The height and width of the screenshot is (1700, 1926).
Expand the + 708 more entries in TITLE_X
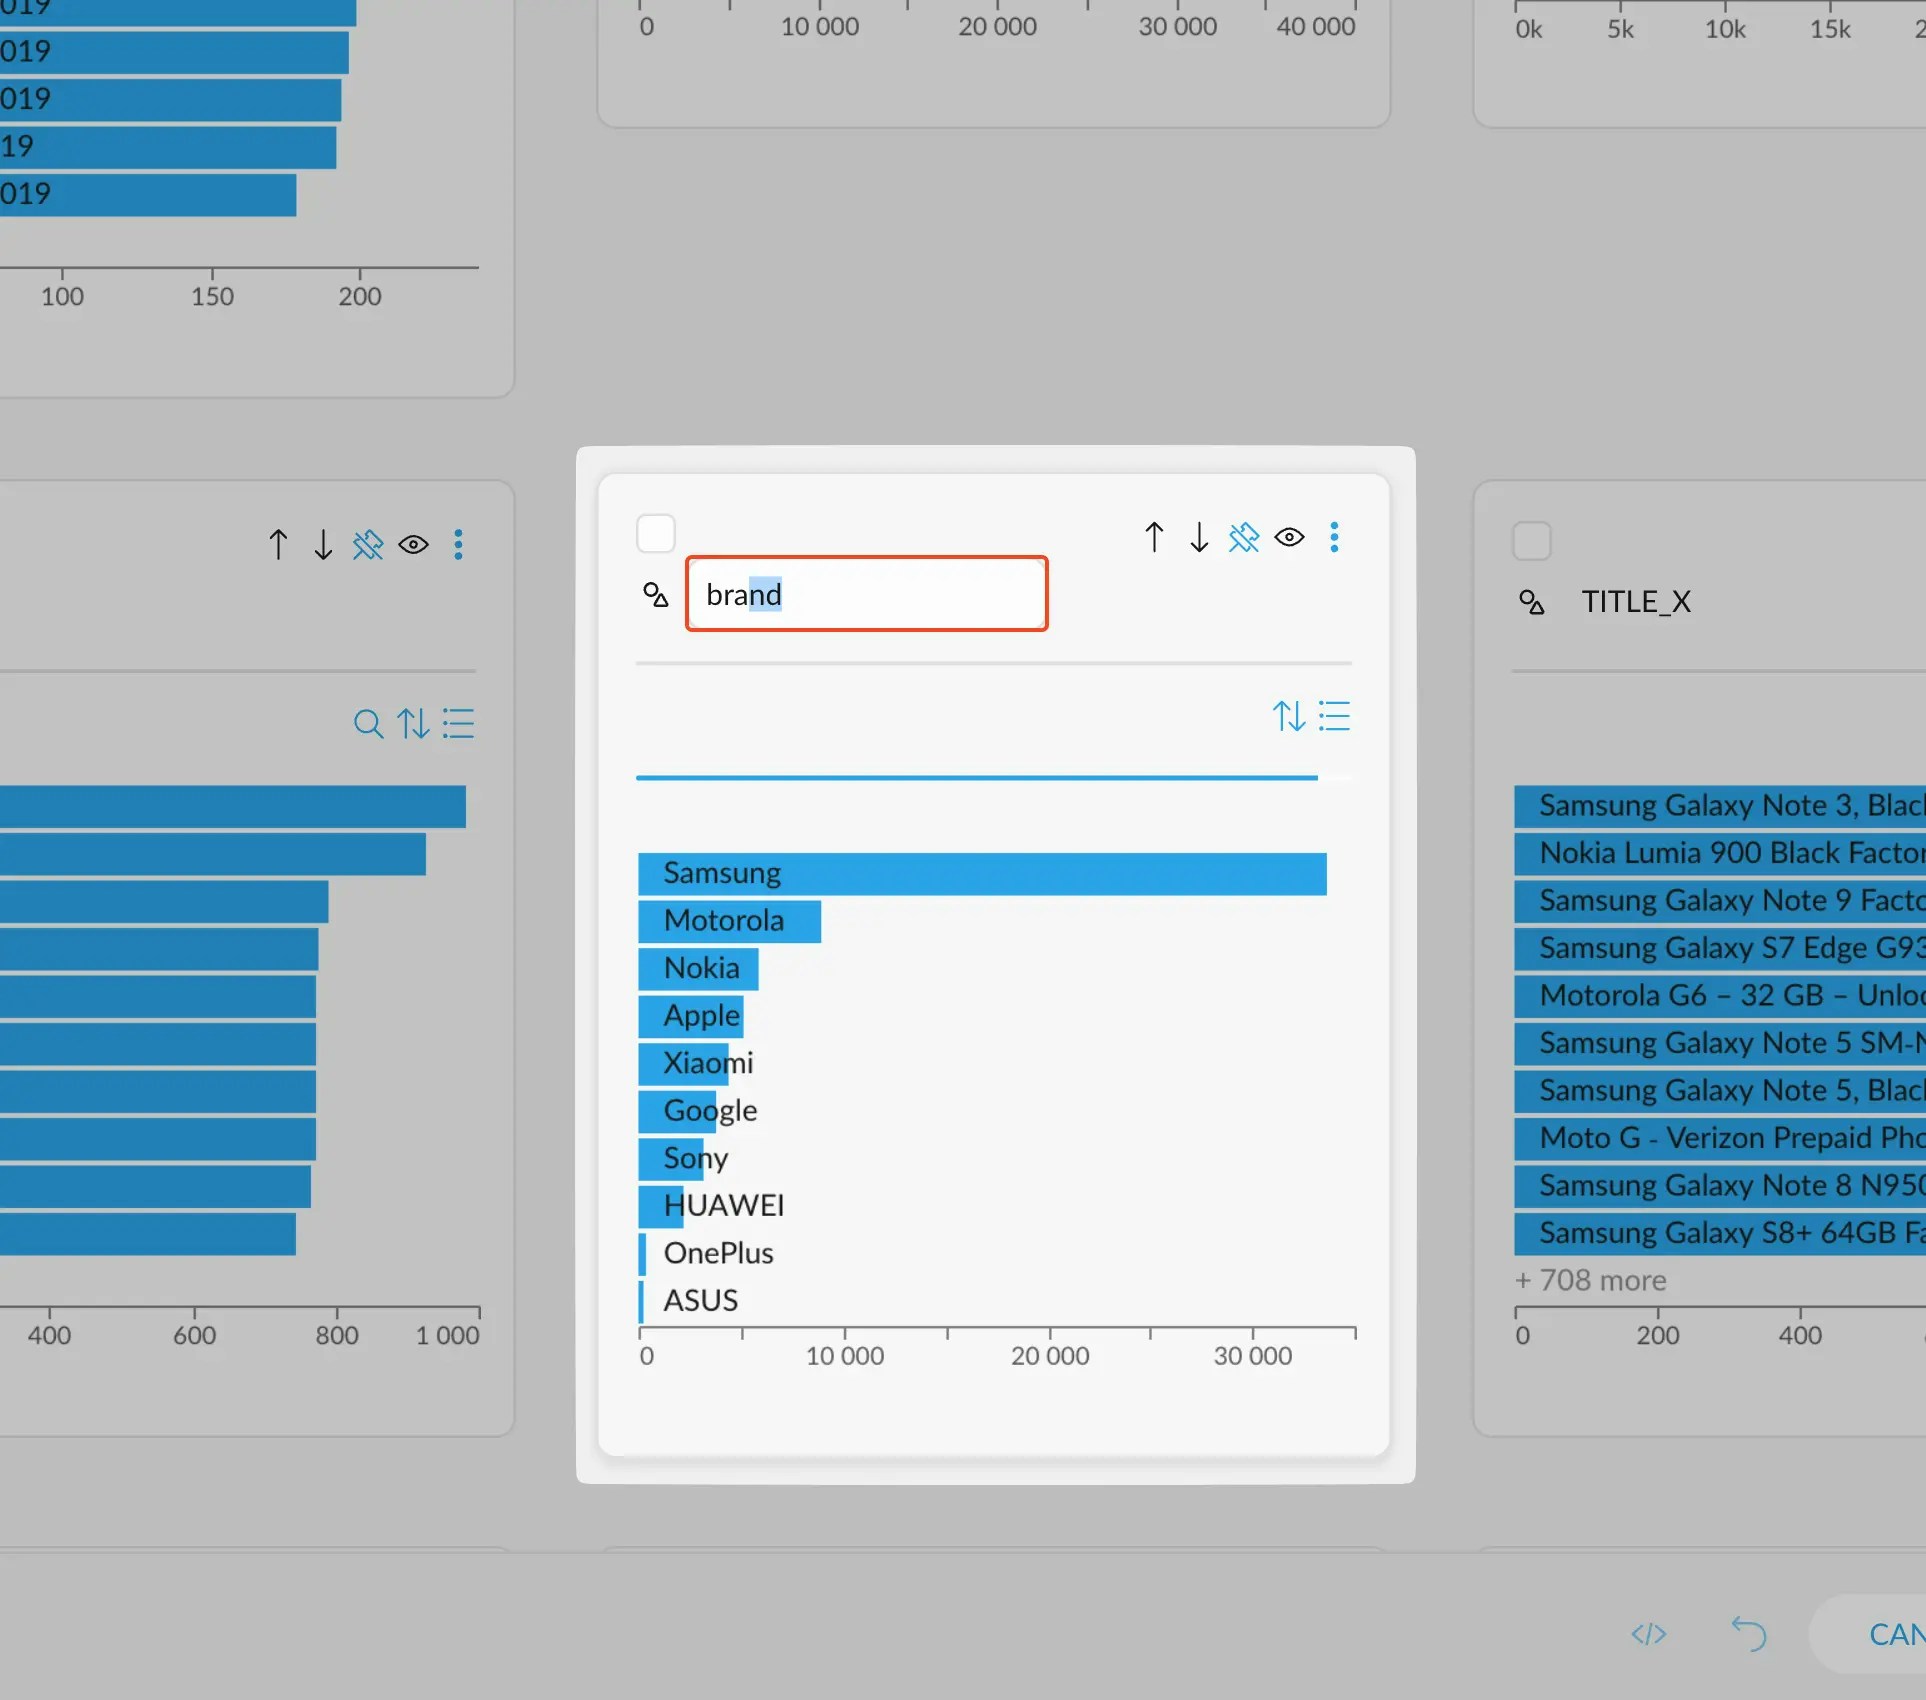1590,1281
